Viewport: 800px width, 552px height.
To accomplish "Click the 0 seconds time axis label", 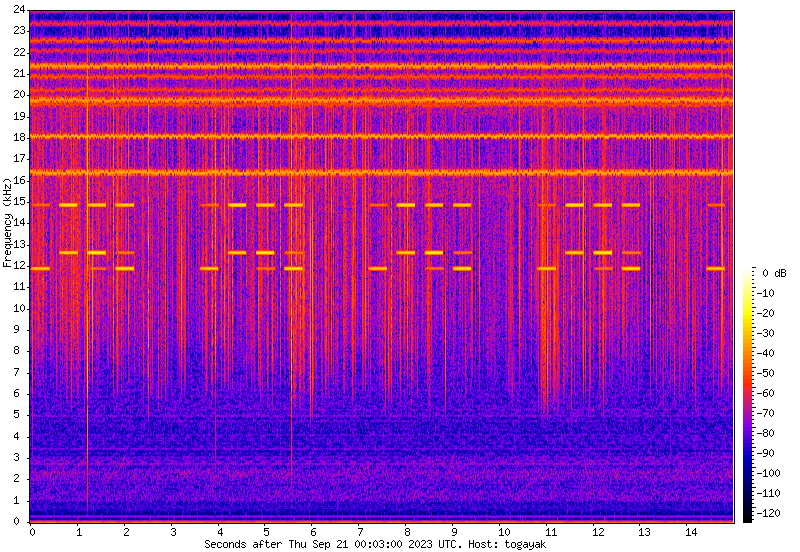I will pos(32,533).
